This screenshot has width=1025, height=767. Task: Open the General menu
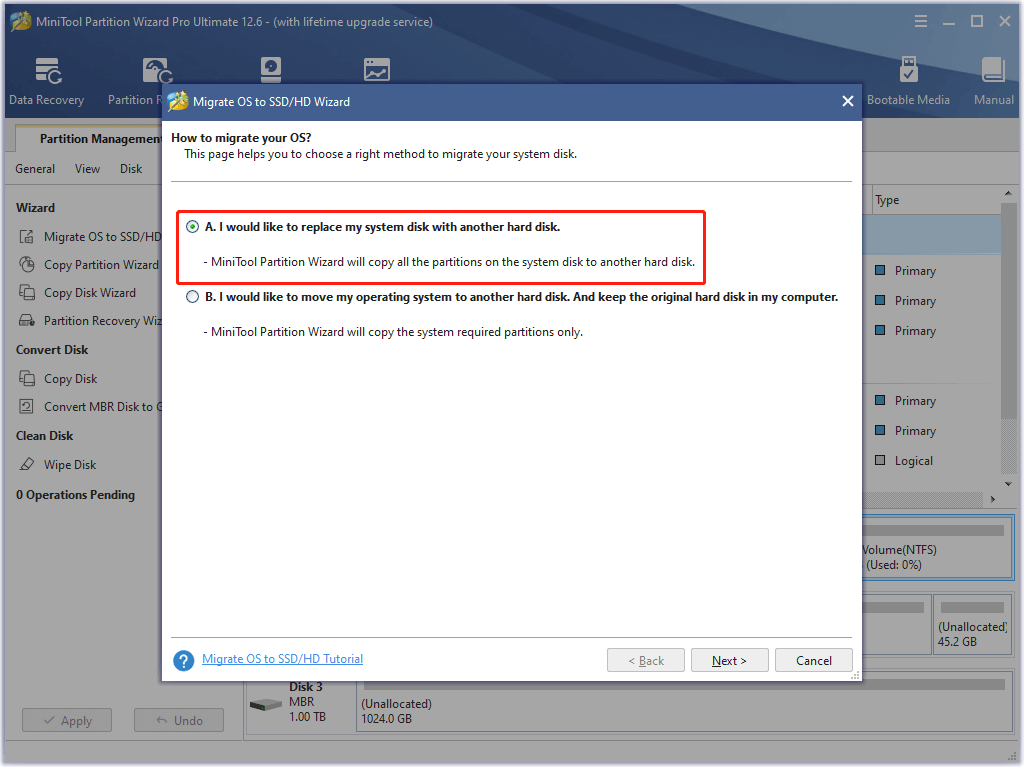click(x=35, y=169)
